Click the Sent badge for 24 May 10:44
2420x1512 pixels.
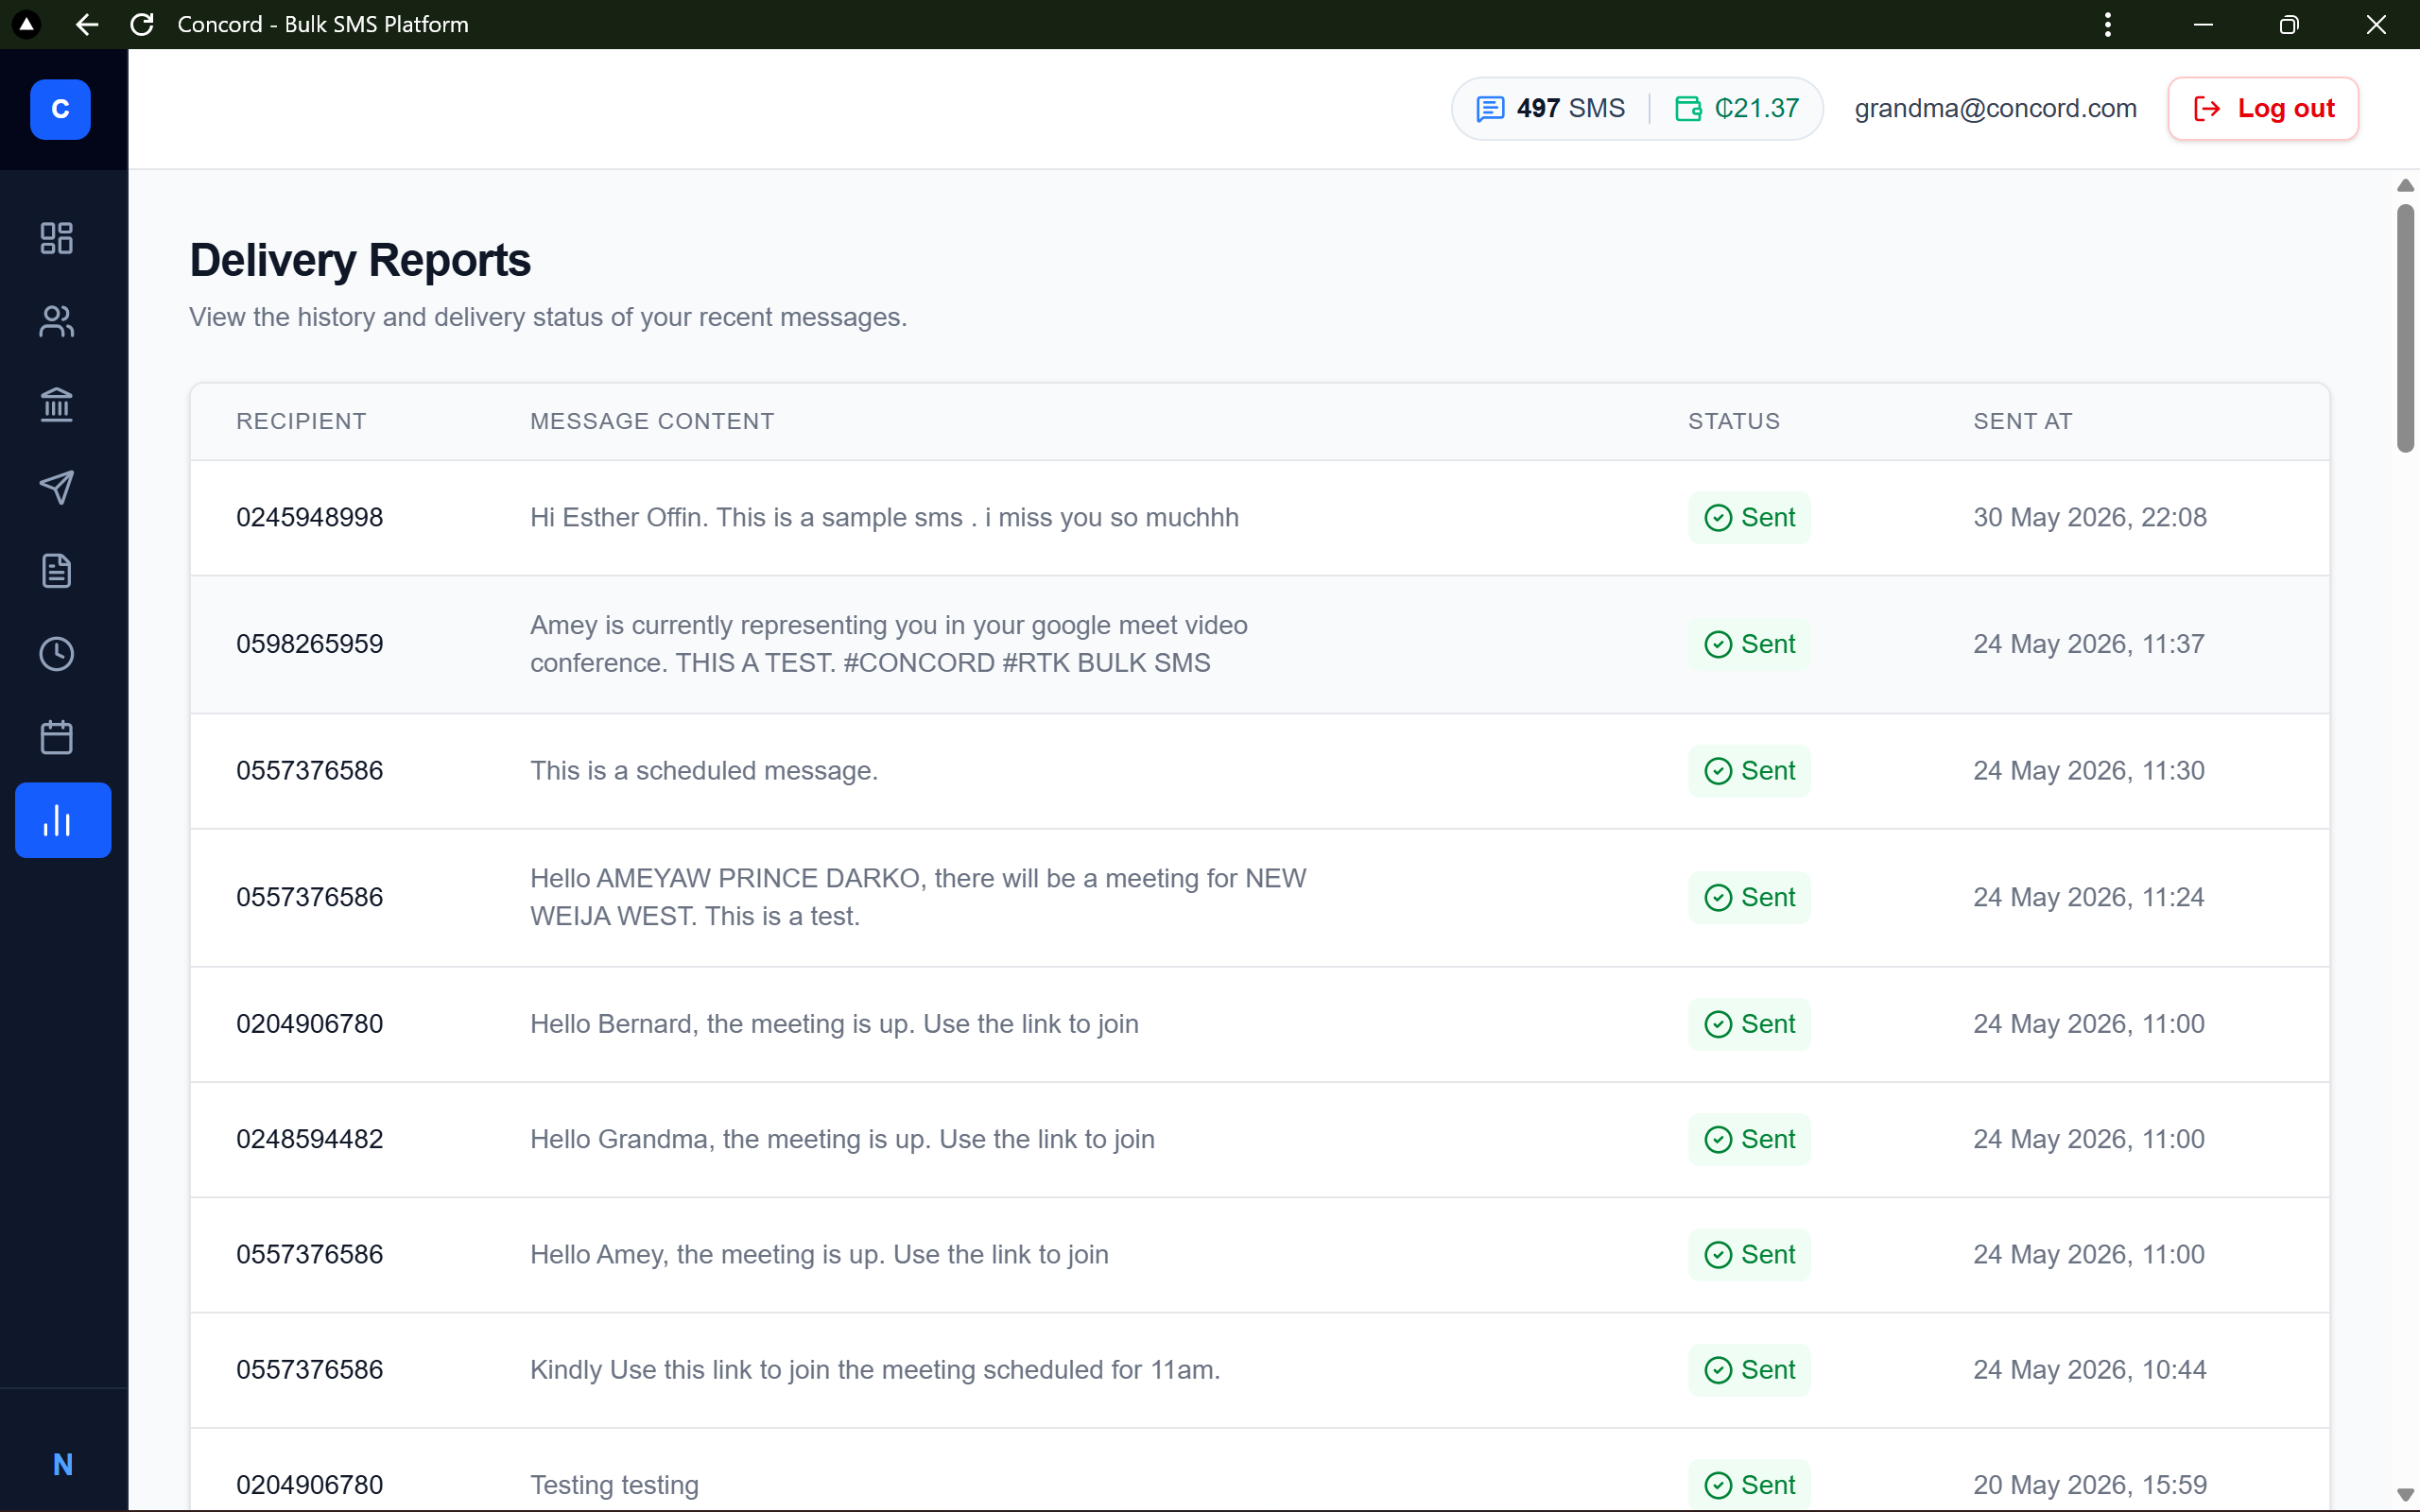coord(1749,1370)
